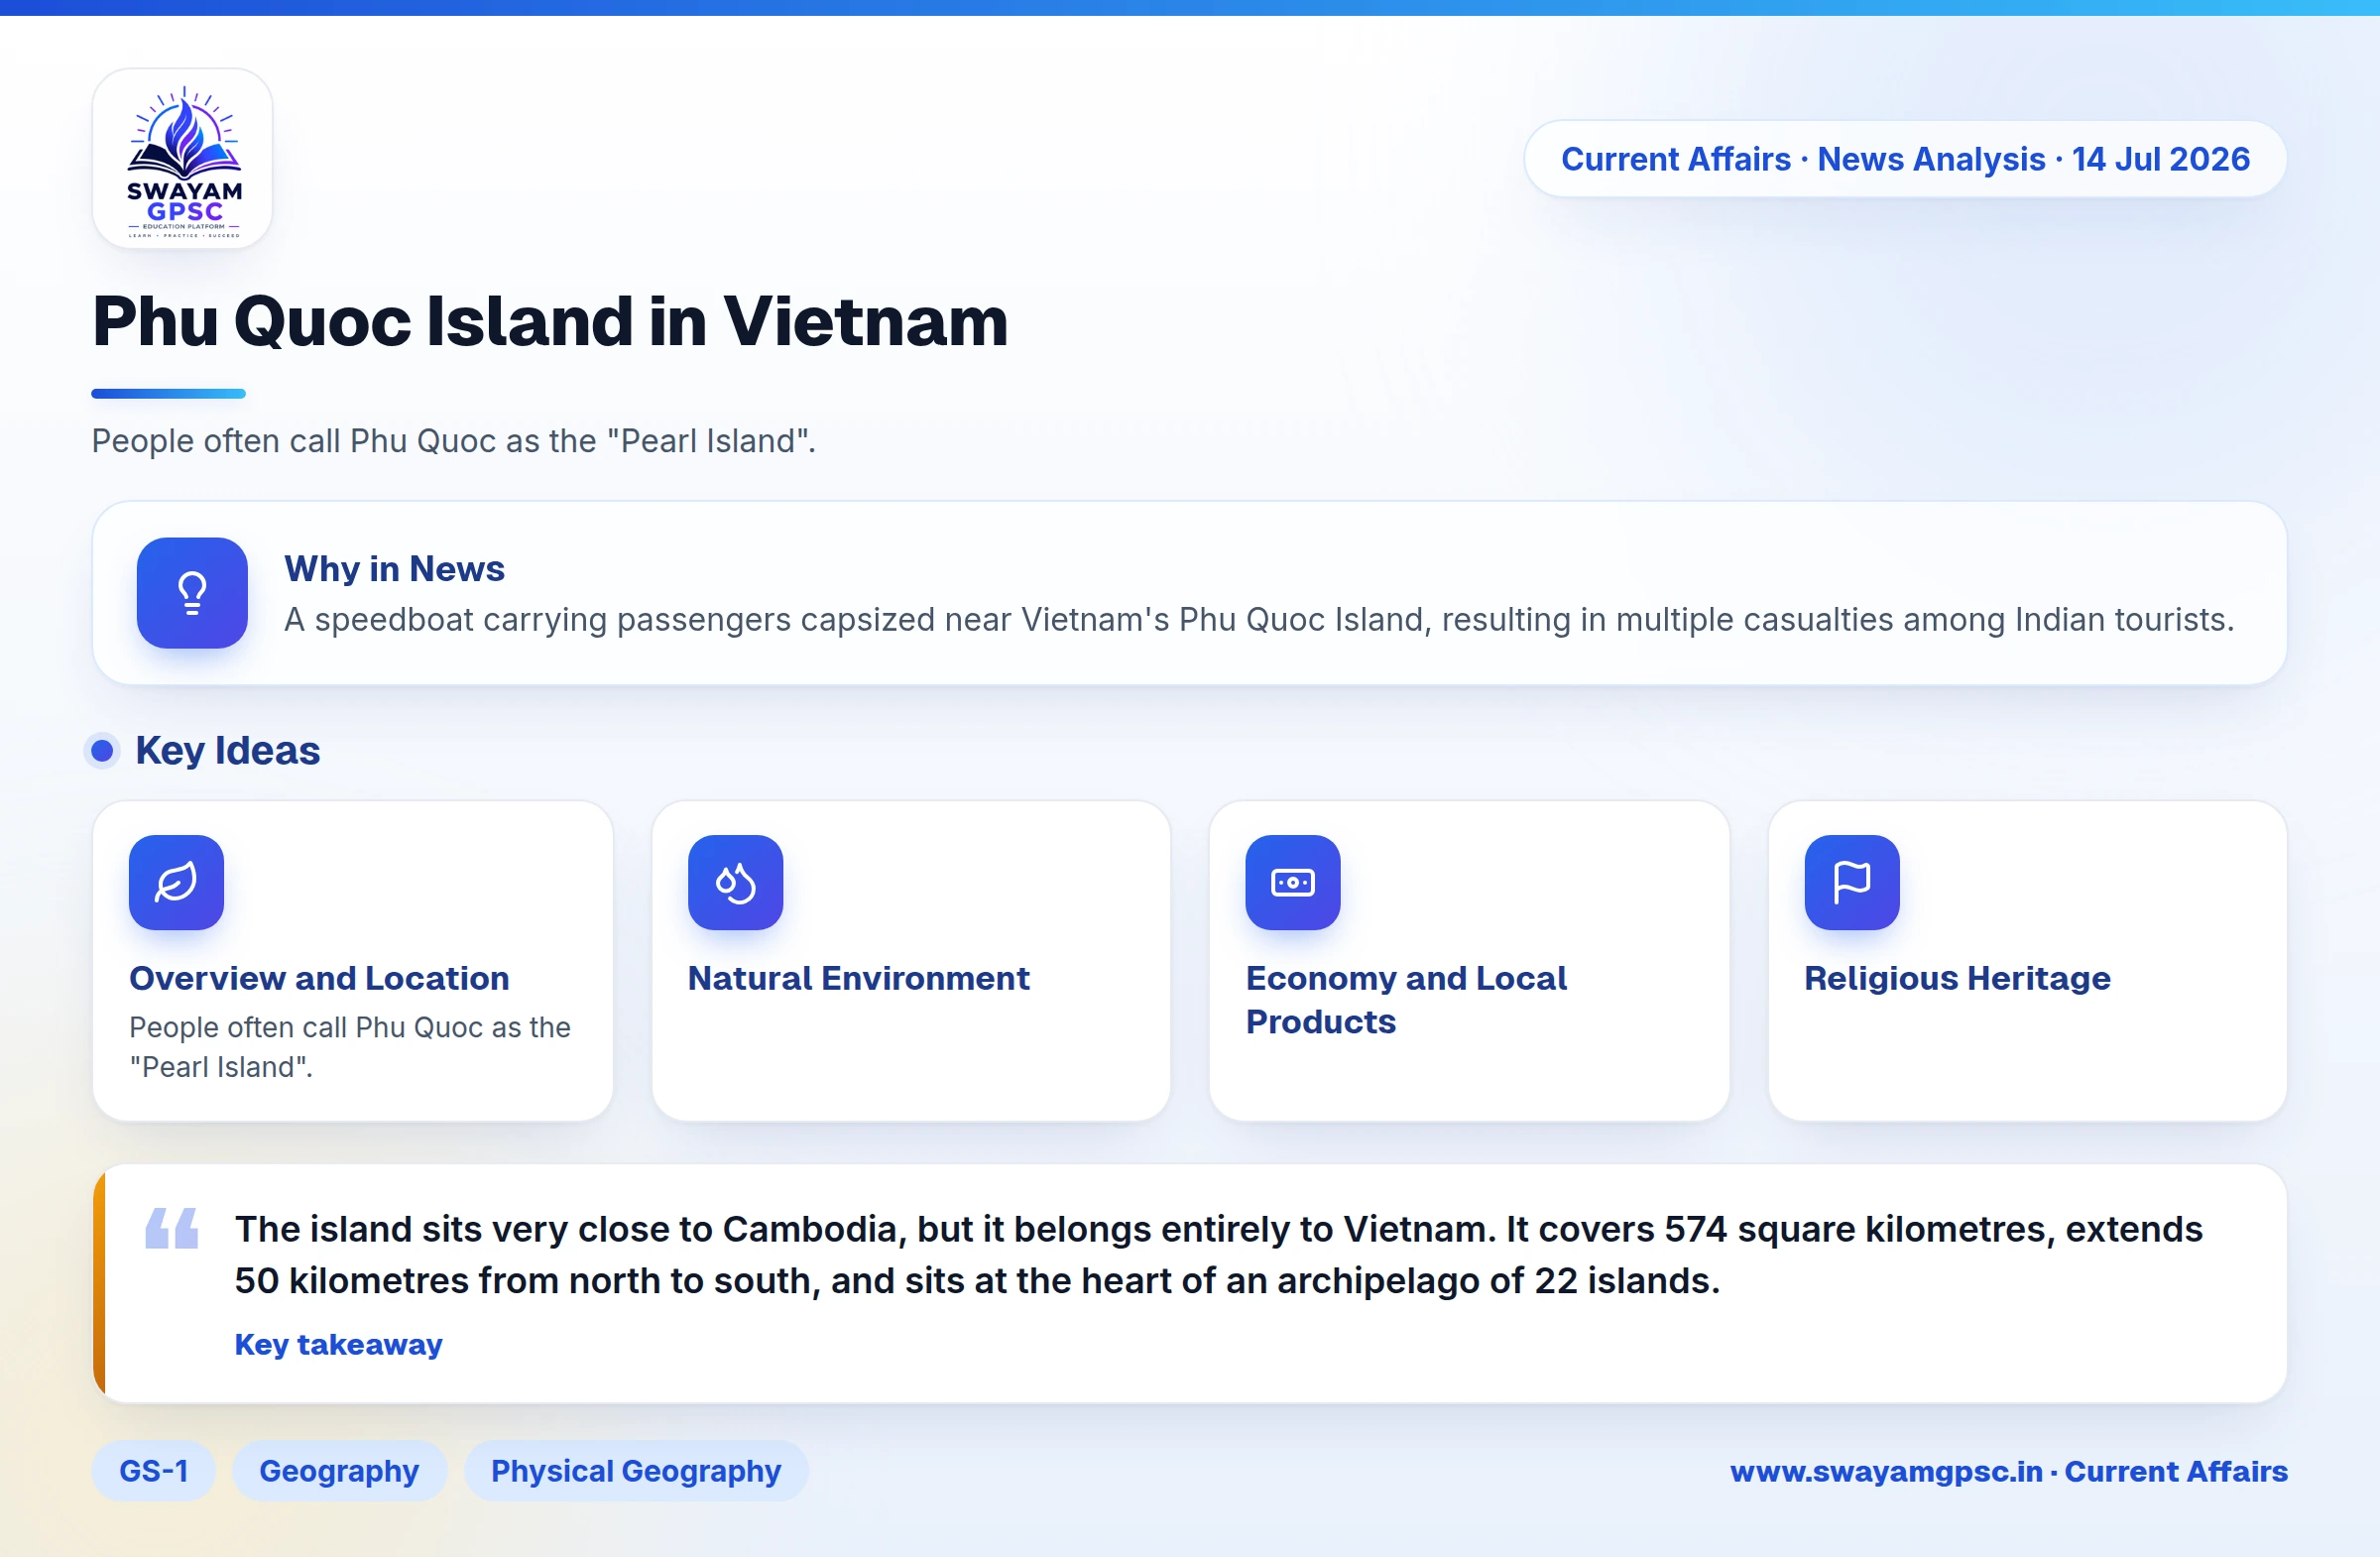Click the Swayam GPSC logo

[x=183, y=159]
